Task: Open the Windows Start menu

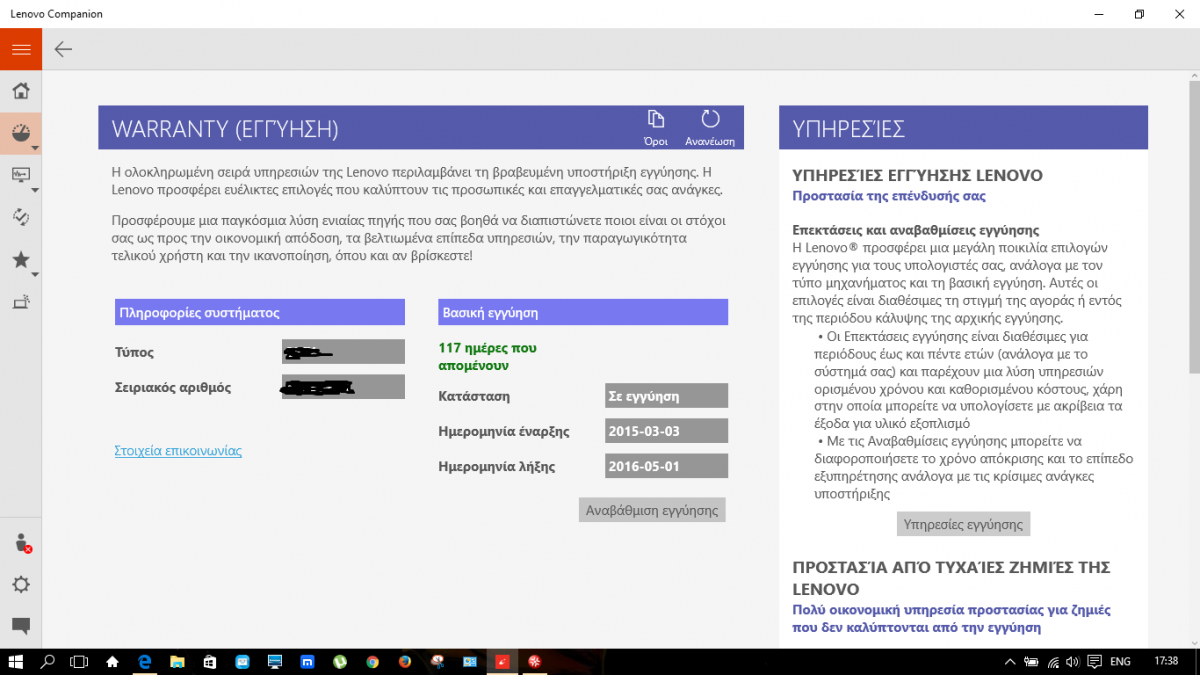Action: pos(17,661)
